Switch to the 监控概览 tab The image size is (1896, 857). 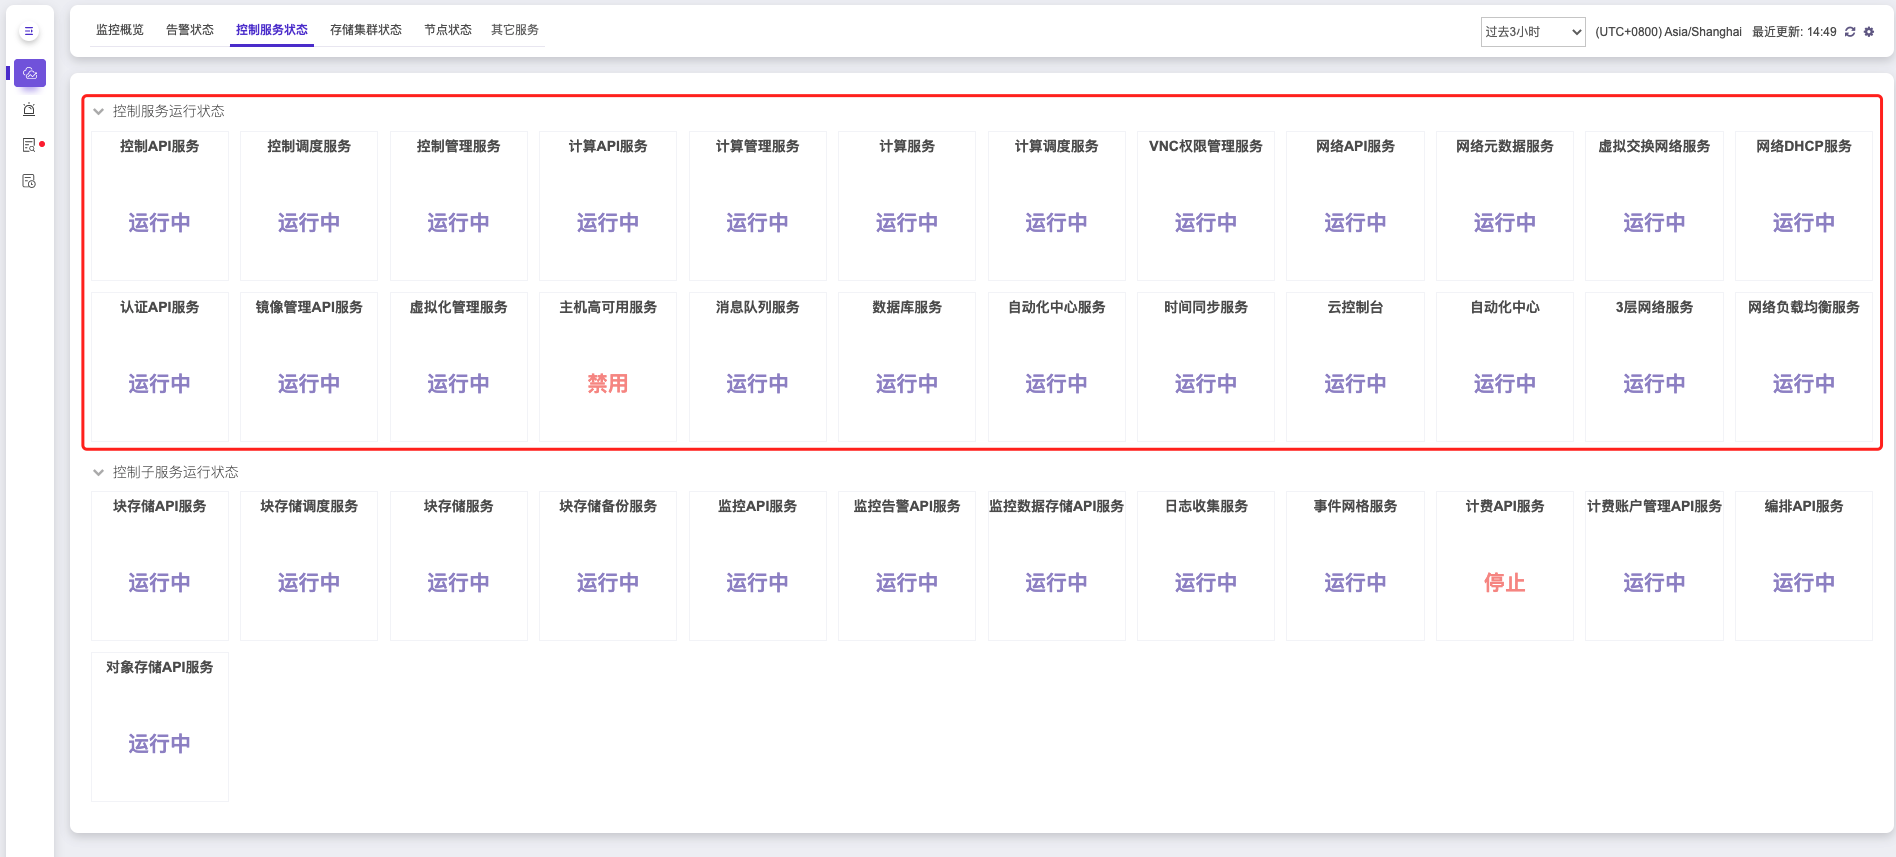pyautogui.click(x=120, y=30)
